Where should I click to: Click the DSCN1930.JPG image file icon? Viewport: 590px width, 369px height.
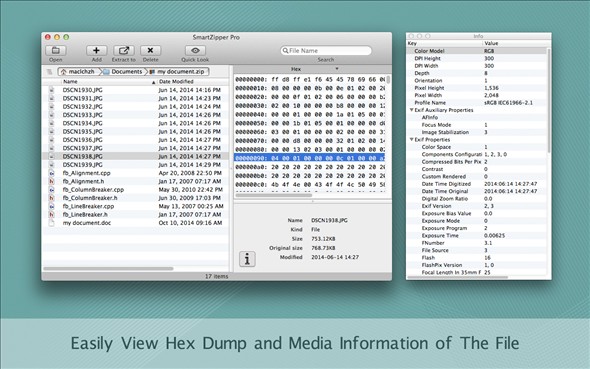pos(52,90)
